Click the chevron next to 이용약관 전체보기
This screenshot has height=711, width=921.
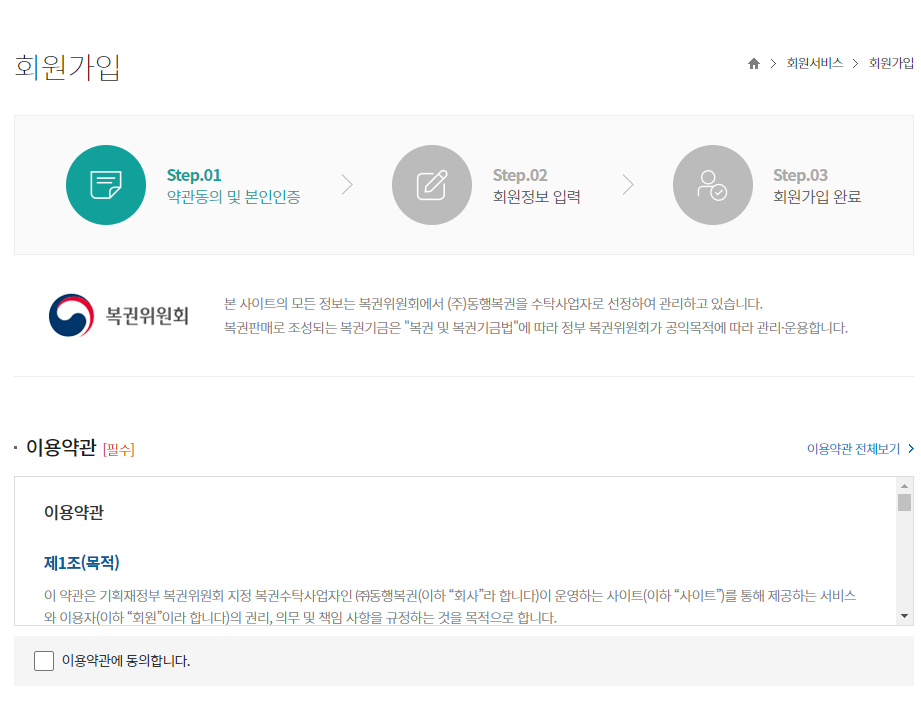click(x=910, y=449)
